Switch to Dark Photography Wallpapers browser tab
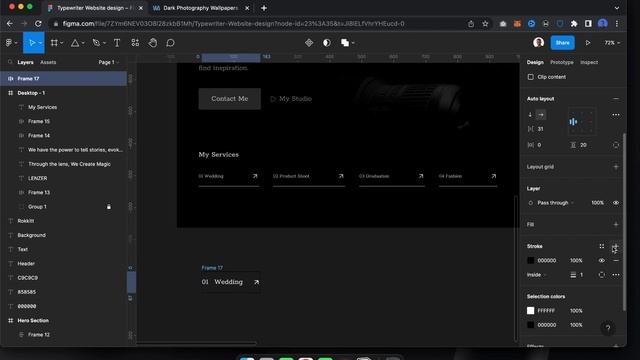 pos(200,8)
